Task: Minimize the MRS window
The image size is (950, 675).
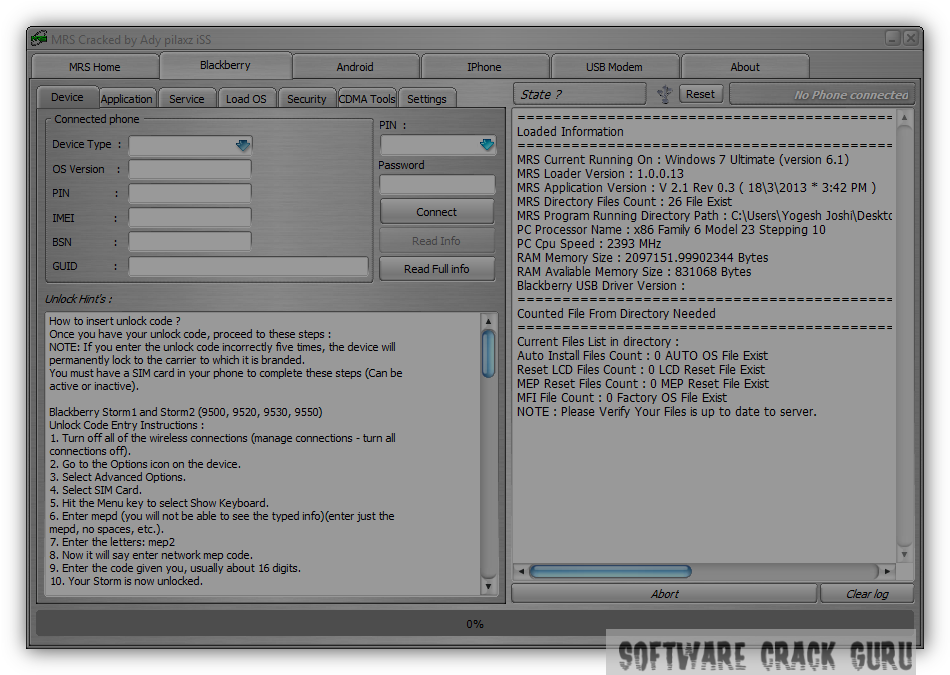Action: tap(892, 38)
